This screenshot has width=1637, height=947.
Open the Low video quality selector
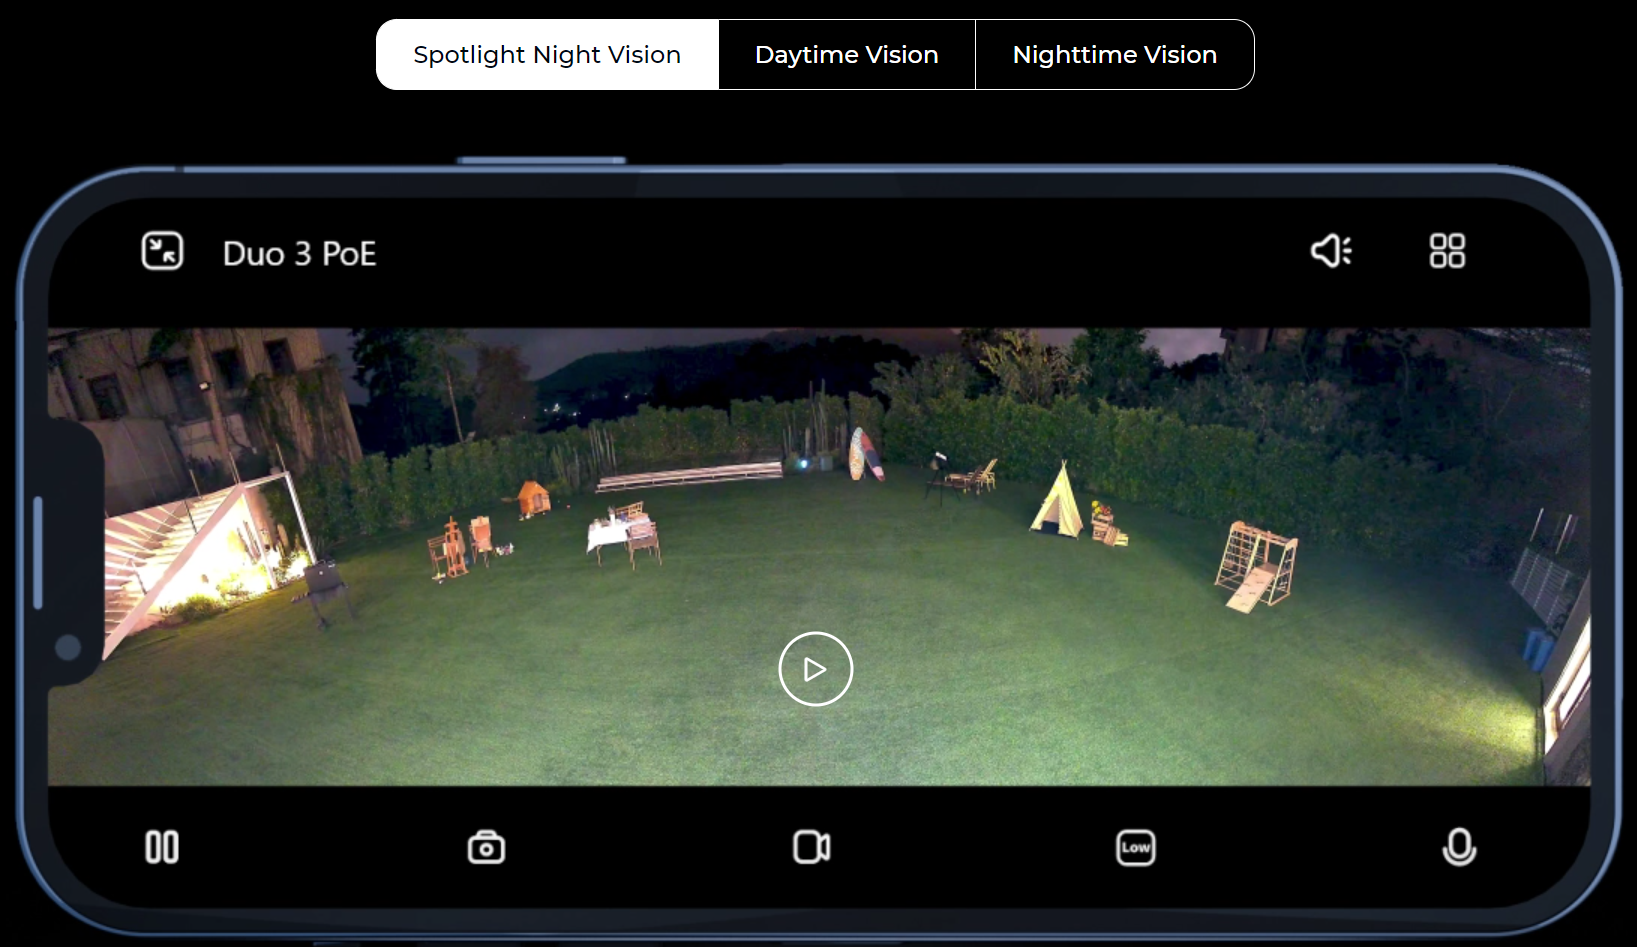point(1135,848)
